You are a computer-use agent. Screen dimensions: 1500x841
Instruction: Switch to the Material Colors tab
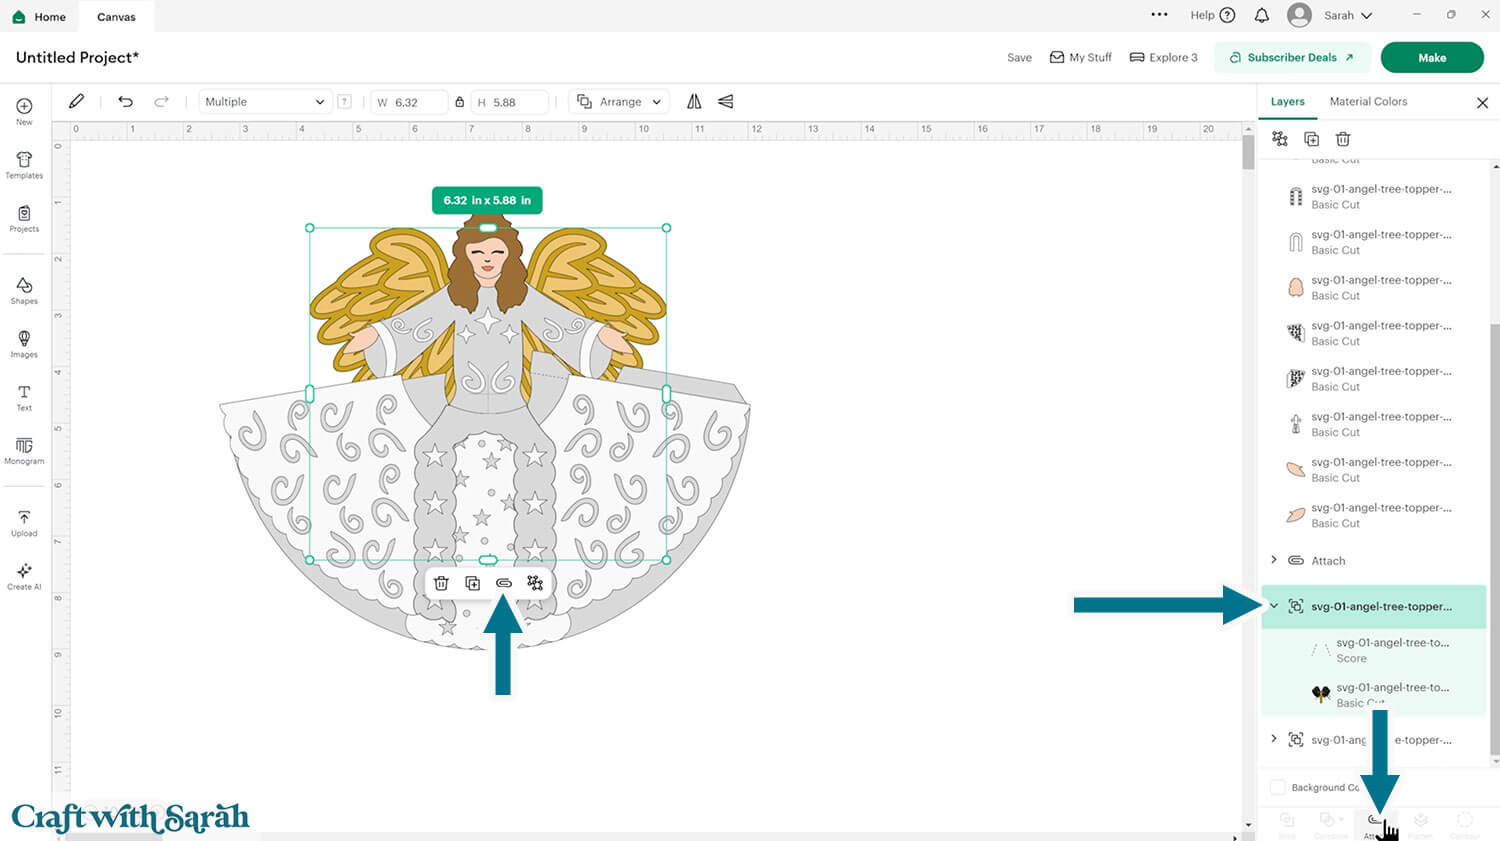1368,102
